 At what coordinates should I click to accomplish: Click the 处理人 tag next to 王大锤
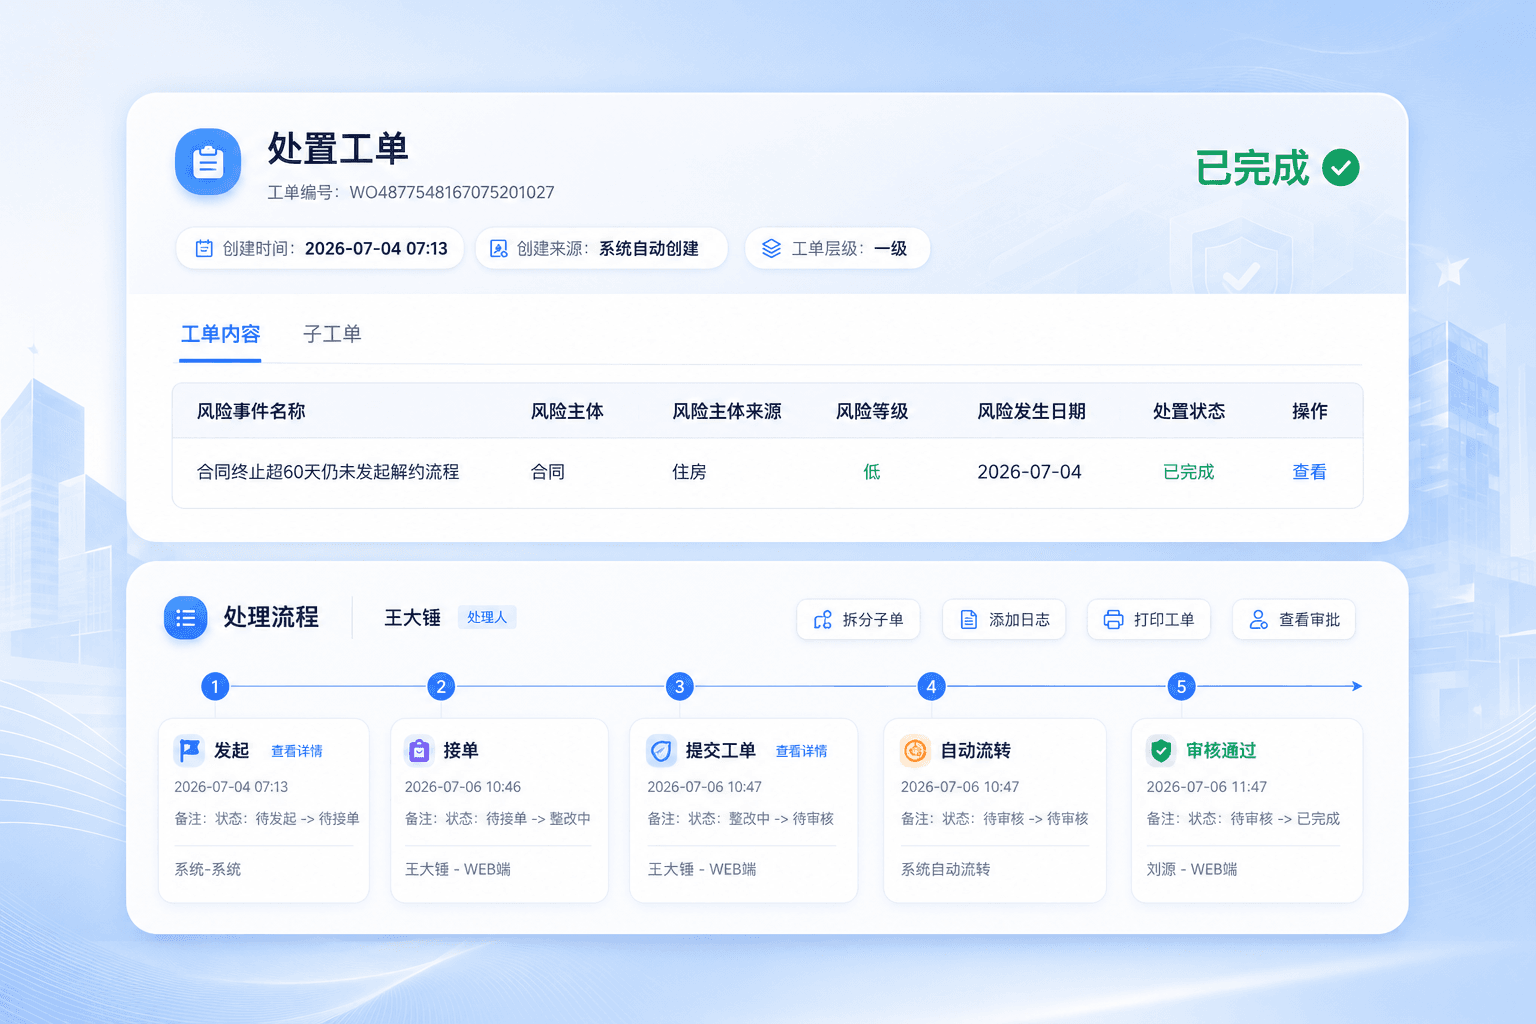tap(487, 617)
